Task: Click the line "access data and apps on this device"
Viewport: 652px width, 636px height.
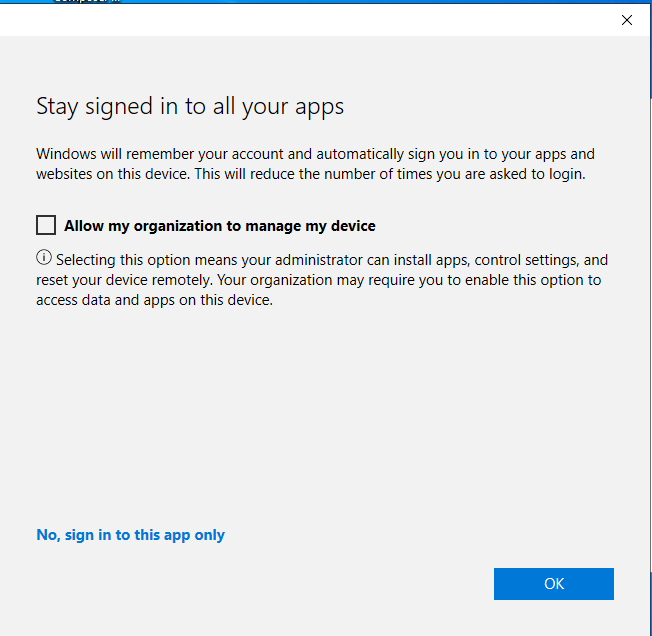Action: coord(154,300)
